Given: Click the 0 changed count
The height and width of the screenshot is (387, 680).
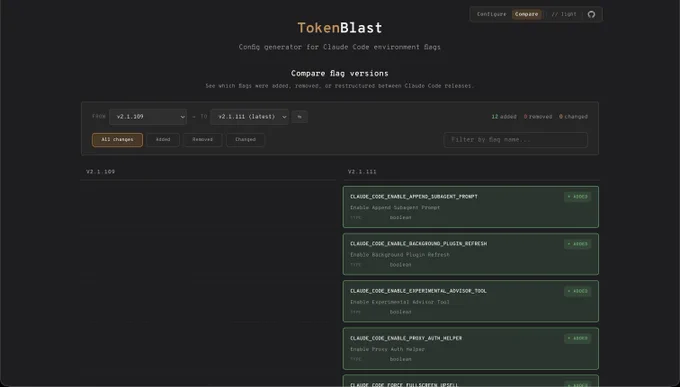Looking at the screenshot, I should pos(573,117).
